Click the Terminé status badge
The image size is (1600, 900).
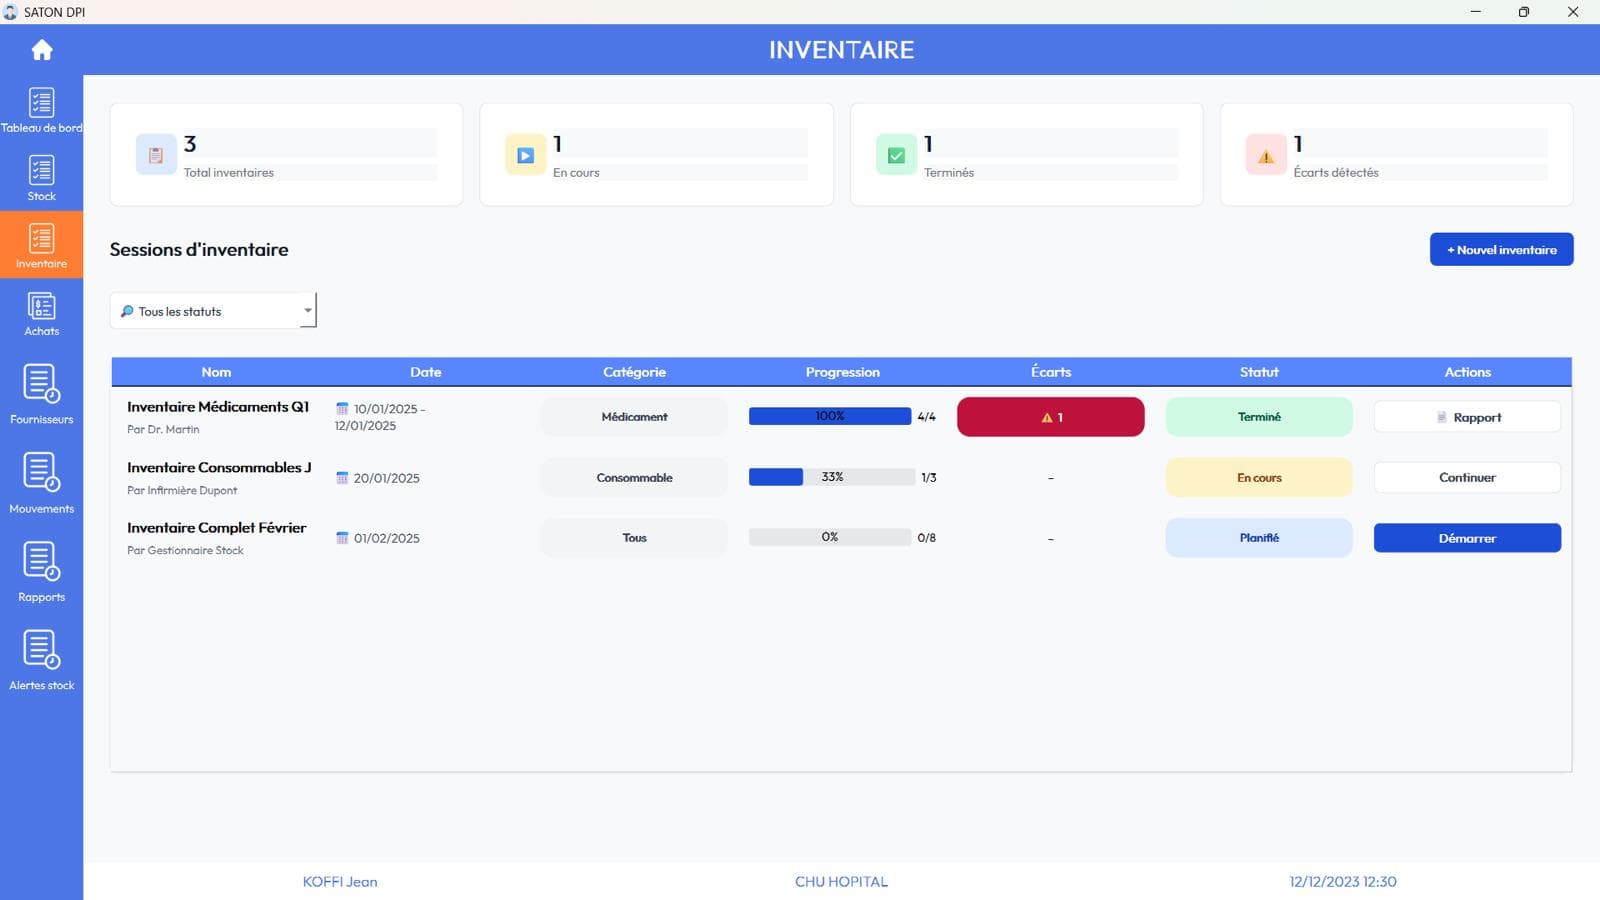pos(1259,417)
